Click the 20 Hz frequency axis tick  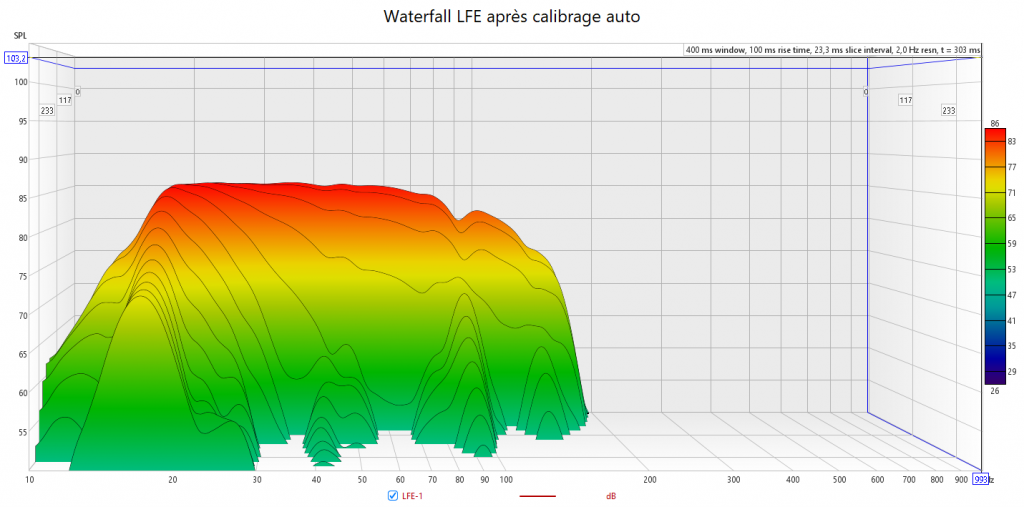point(173,480)
